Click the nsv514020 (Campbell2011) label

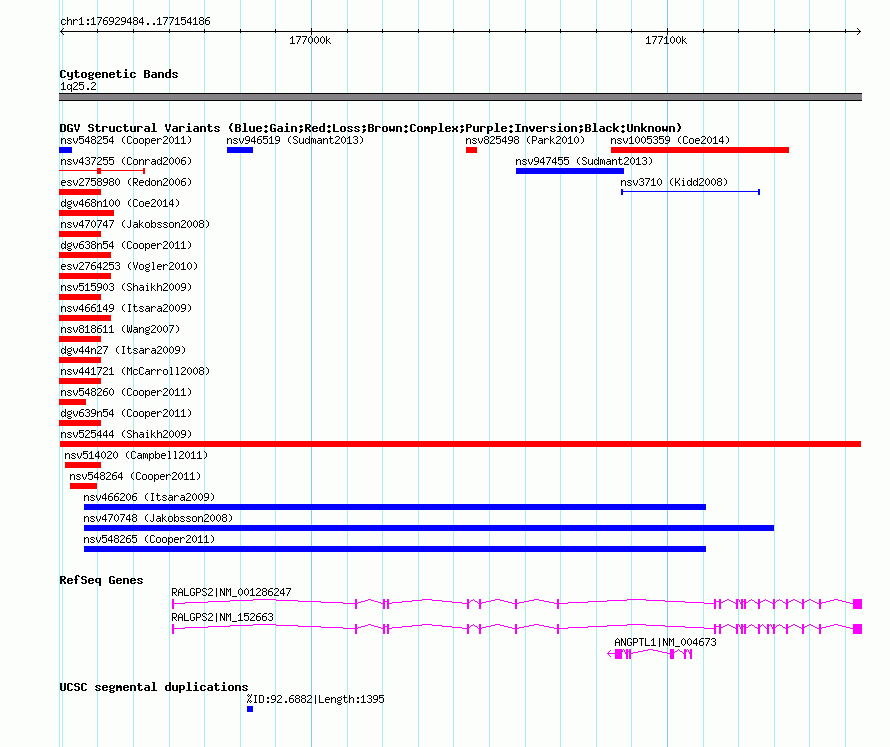point(136,455)
